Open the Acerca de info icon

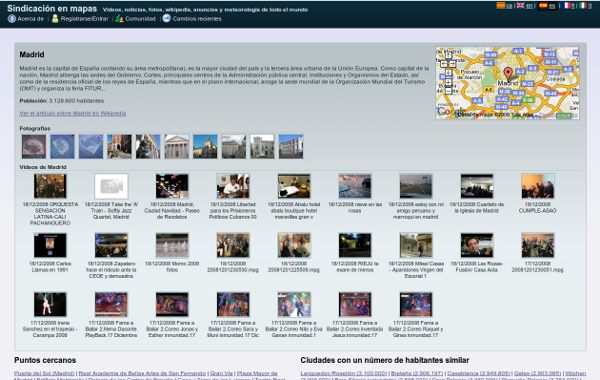click(x=12, y=19)
